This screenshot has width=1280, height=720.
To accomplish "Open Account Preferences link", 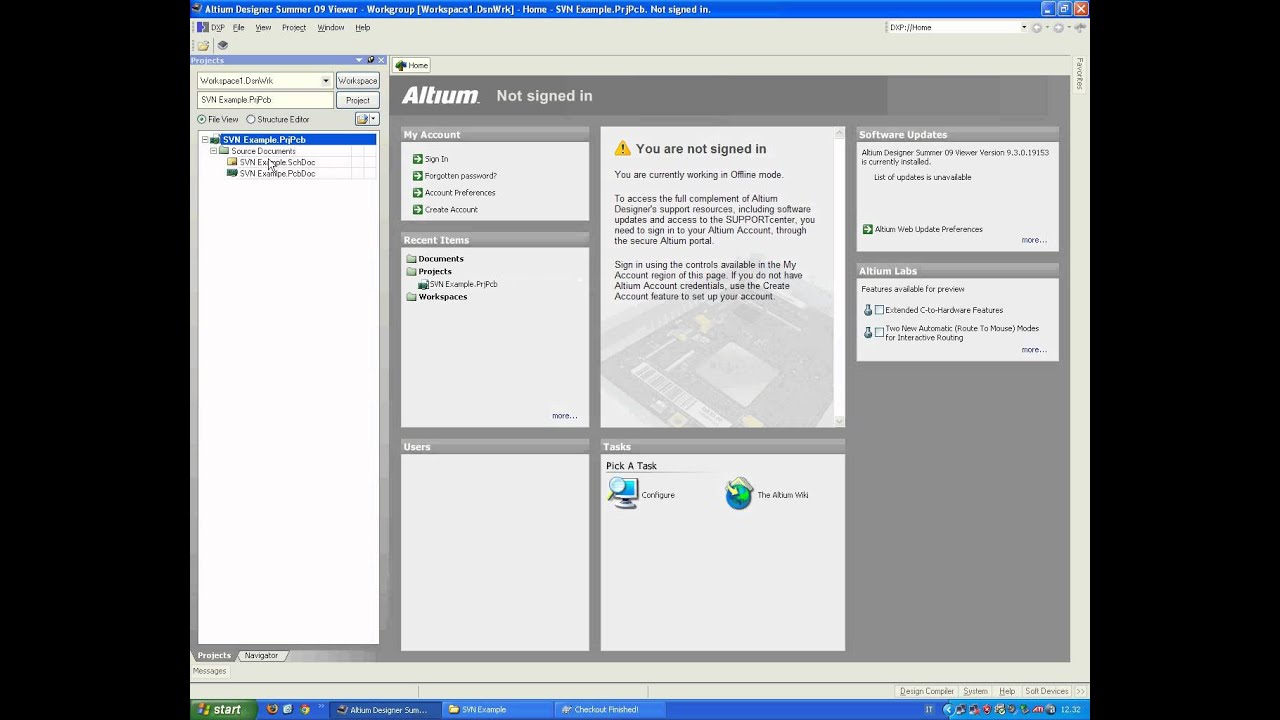I will (x=460, y=193).
